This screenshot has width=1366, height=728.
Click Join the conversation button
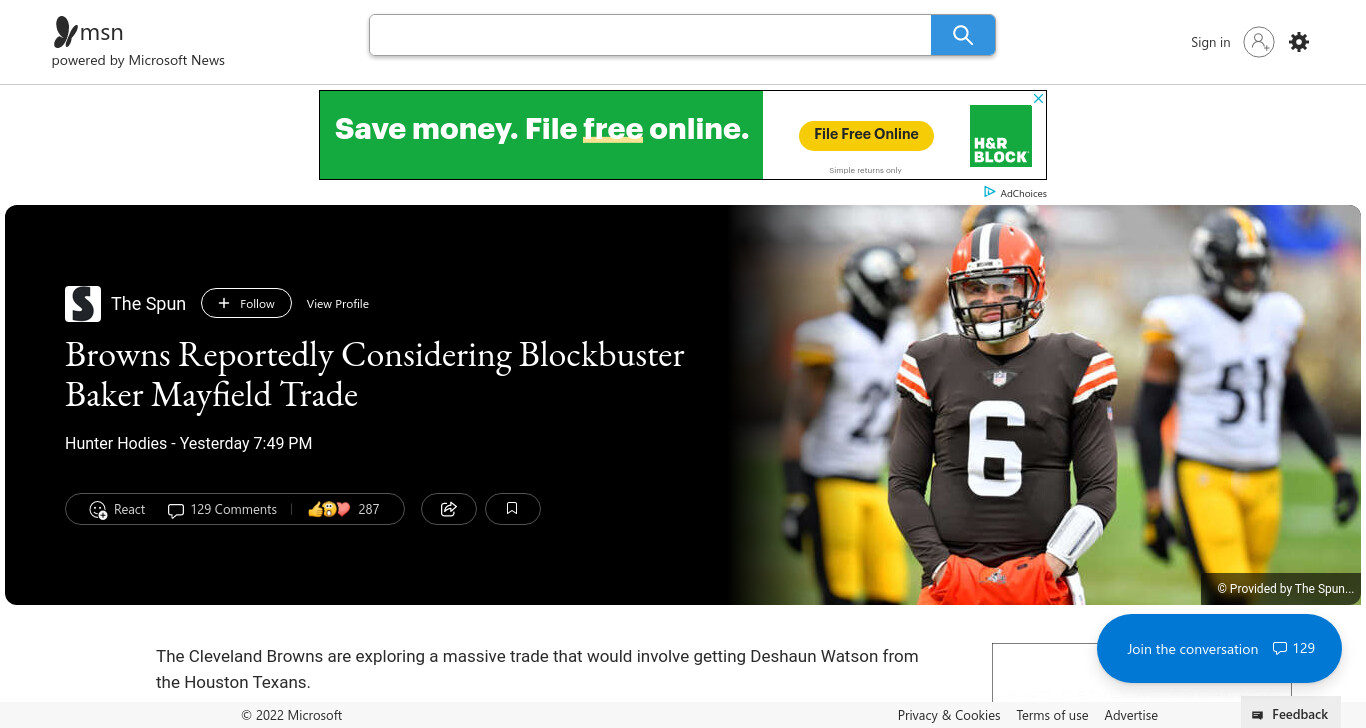coord(1219,649)
